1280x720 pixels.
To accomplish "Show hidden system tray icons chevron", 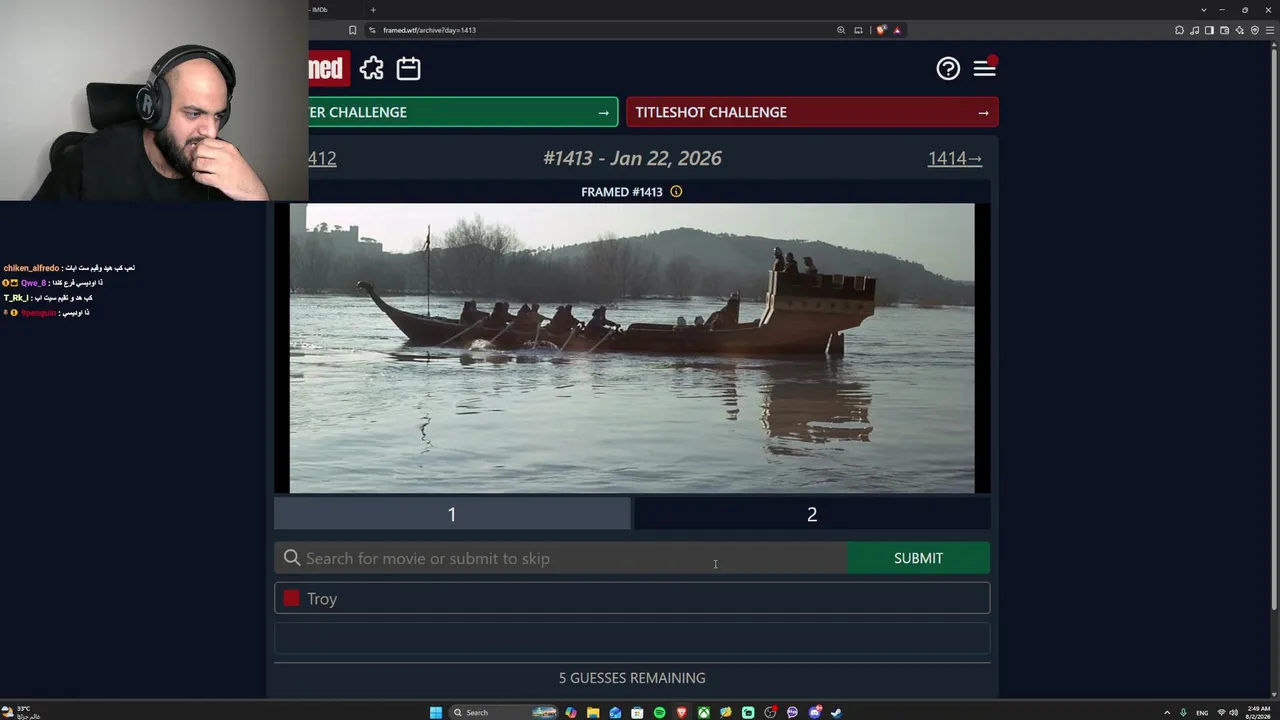I will pyautogui.click(x=1166, y=712).
